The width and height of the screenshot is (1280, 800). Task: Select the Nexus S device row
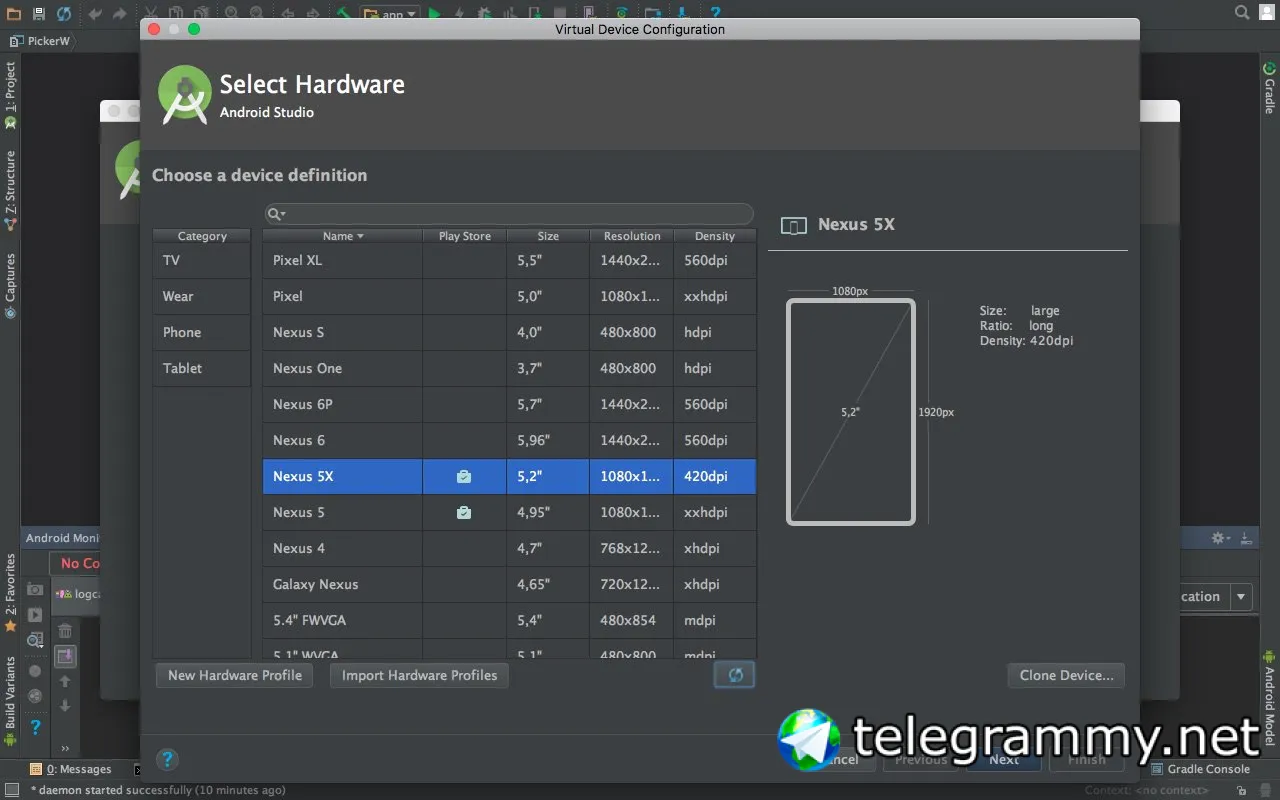pos(509,332)
